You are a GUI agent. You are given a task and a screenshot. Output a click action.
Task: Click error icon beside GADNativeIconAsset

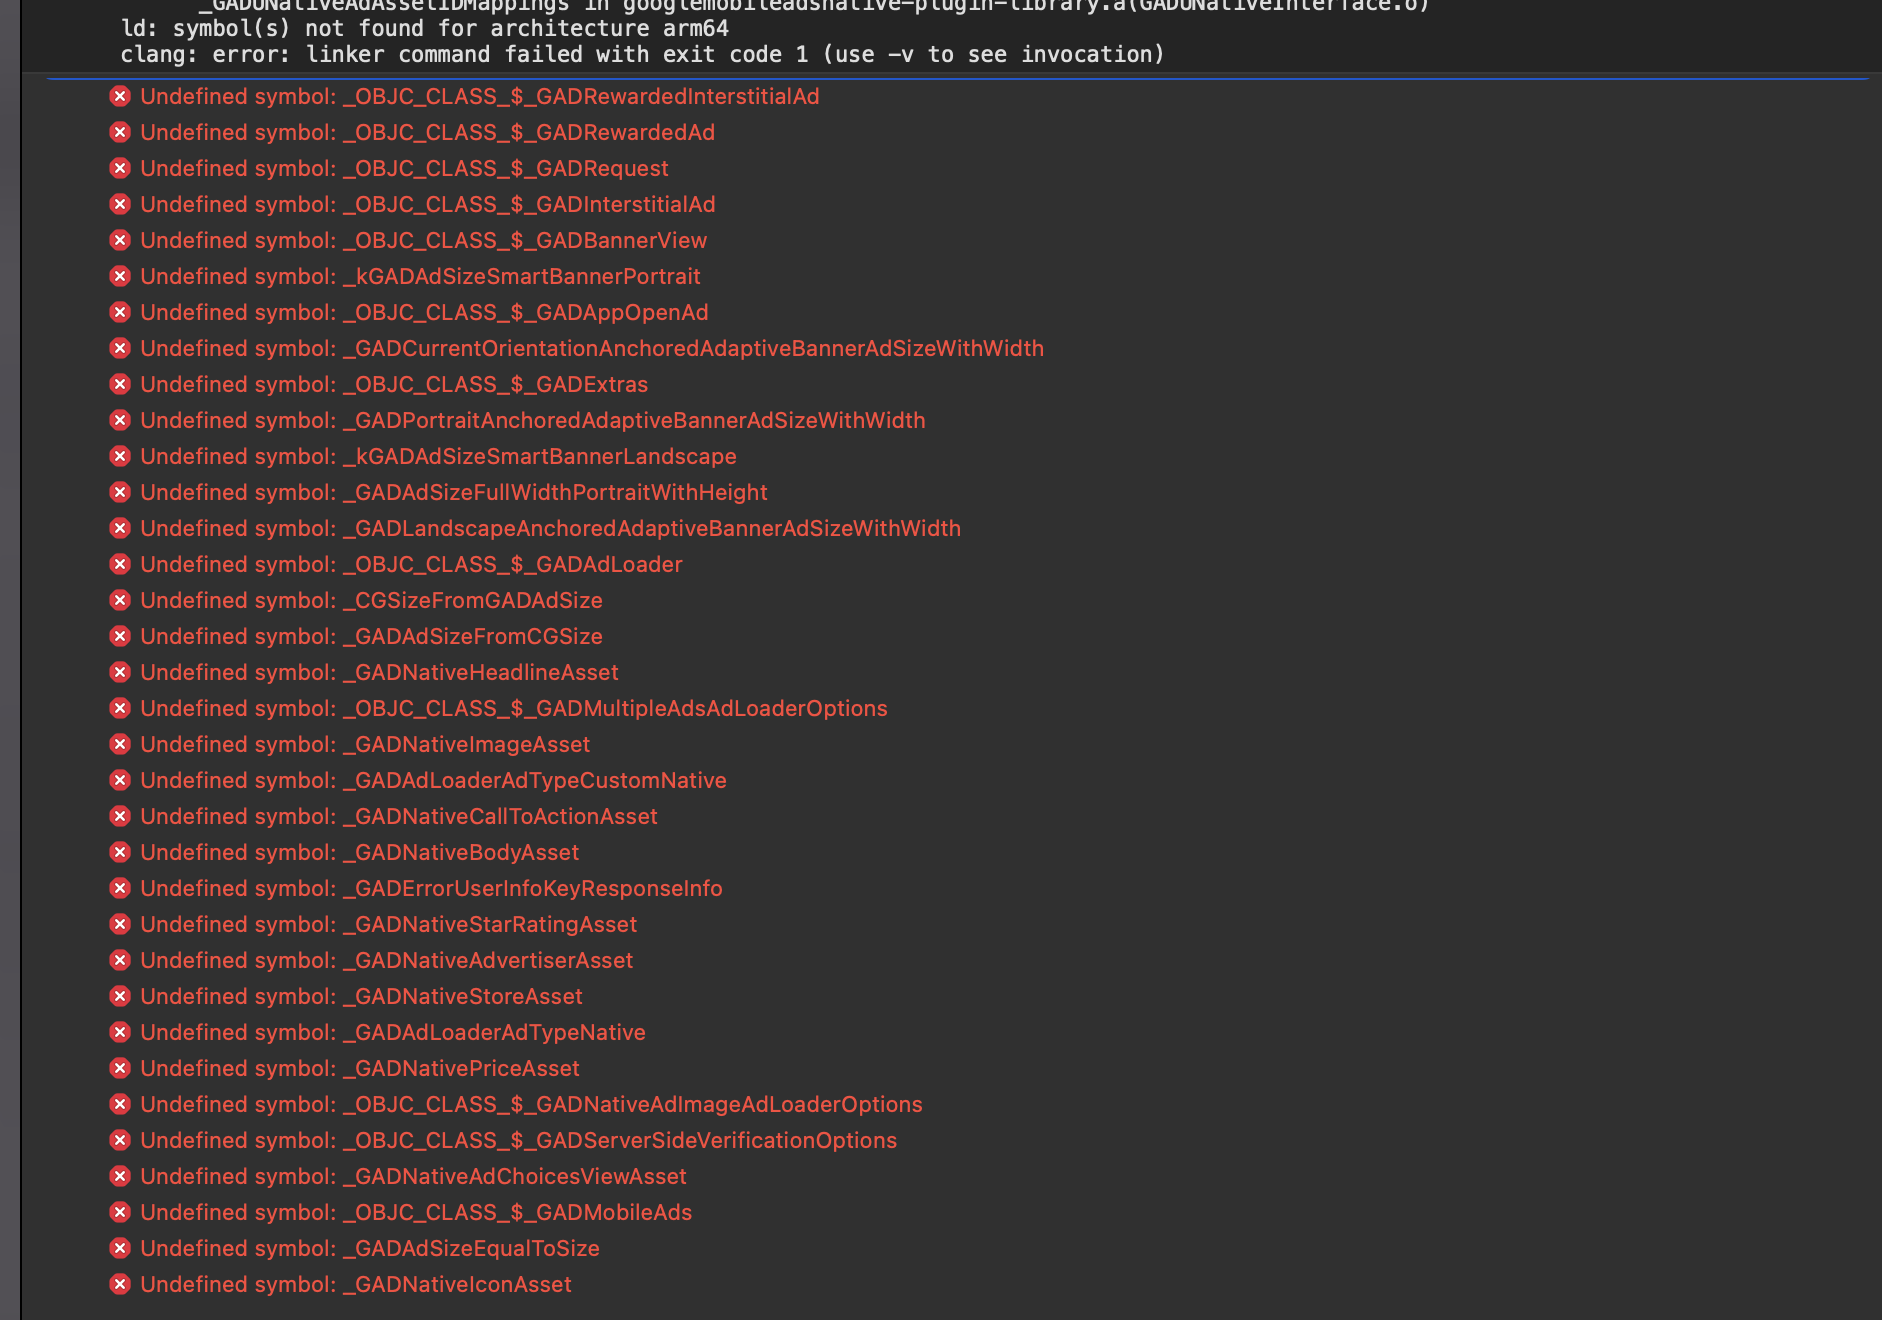click(x=120, y=1284)
